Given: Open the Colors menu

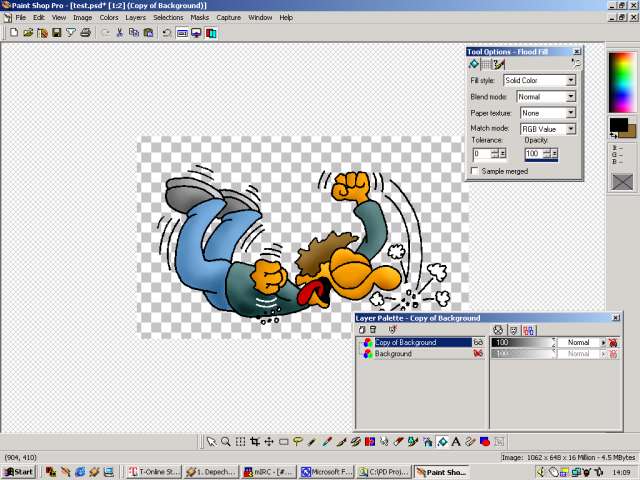Looking at the screenshot, I should click(x=109, y=18).
